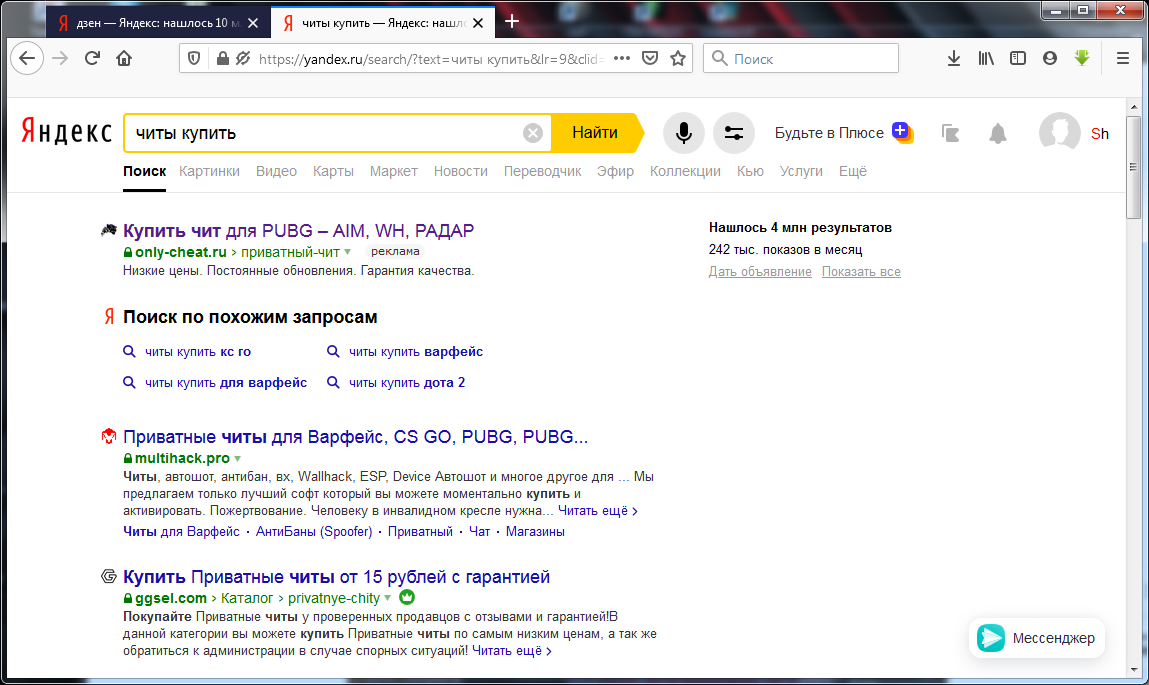Search suggestion 'читы купить варфейс'
The width and height of the screenshot is (1149, 685).
(415, 352)
